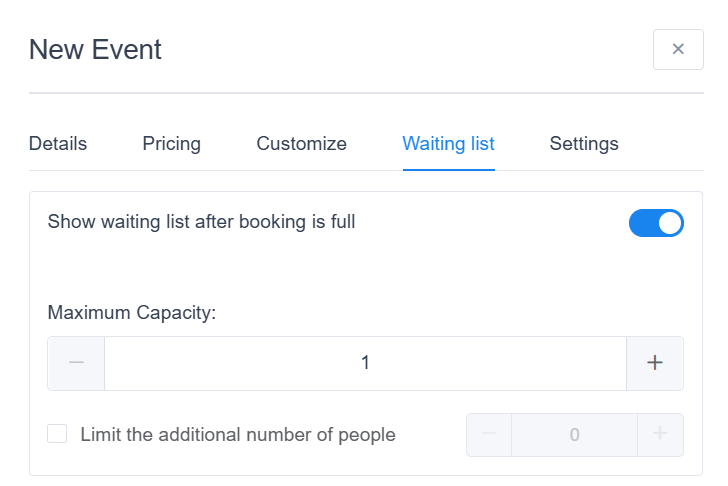Click the minus for additional people limit
The image size is (728, 486).
tap(489, 435)
